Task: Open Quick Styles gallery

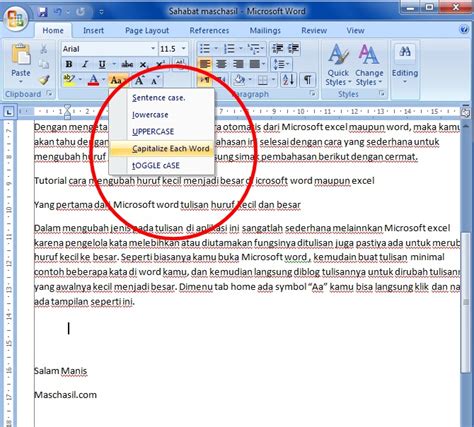Action: pos(338,65)
